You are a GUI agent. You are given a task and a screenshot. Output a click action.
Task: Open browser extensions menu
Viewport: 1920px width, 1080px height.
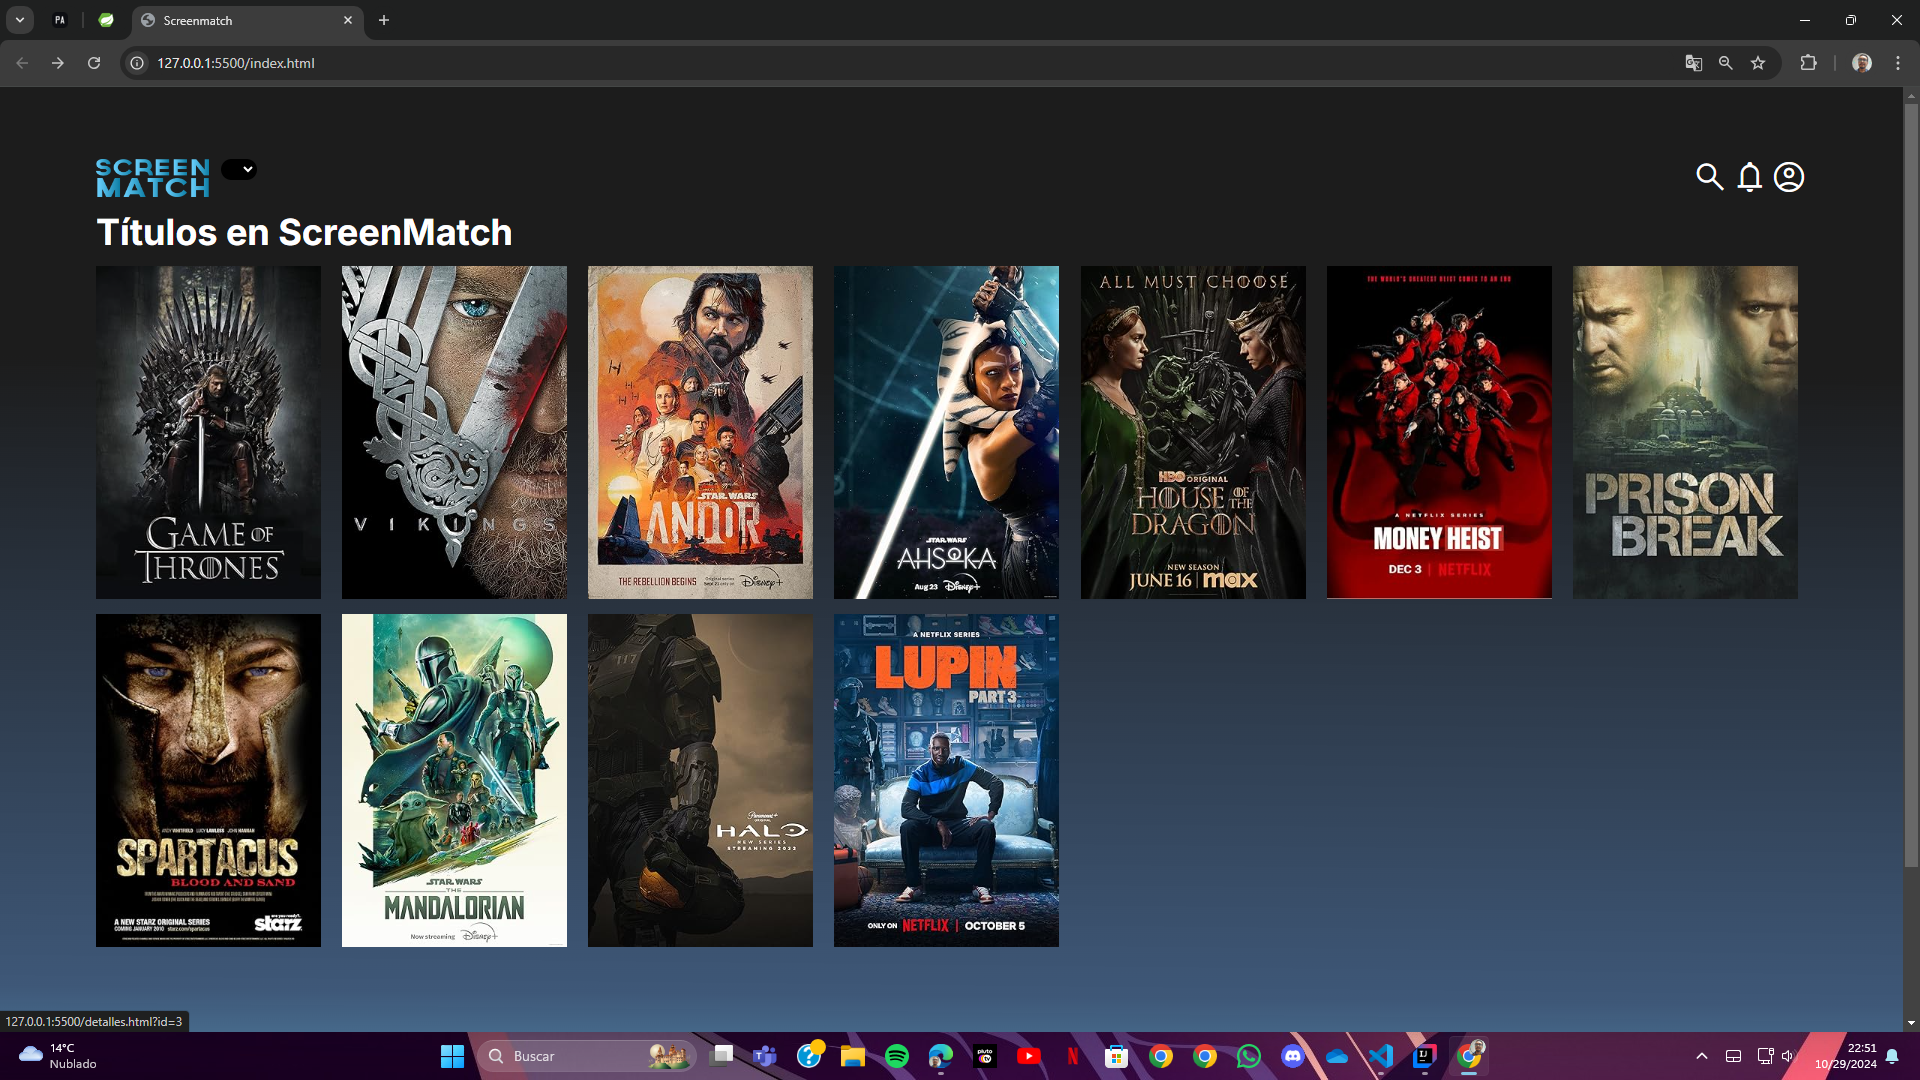tap(1808, 63)
